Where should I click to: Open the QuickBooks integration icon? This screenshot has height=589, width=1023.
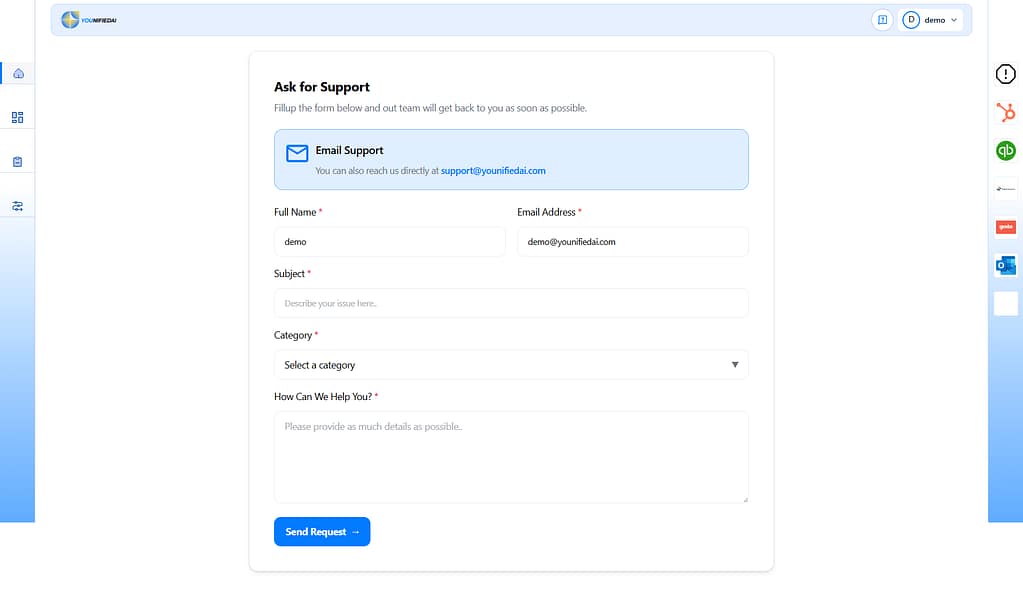pyautogui.click(x=1005, y=151)
